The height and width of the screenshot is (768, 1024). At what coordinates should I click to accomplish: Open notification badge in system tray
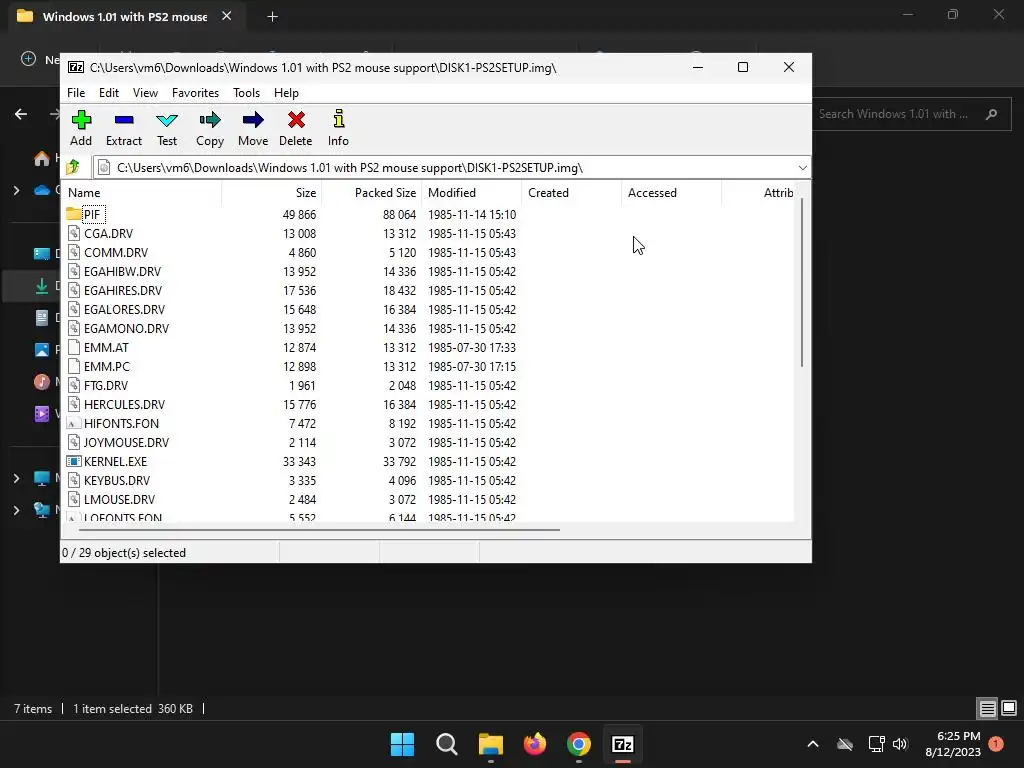(x=996, y=744)
